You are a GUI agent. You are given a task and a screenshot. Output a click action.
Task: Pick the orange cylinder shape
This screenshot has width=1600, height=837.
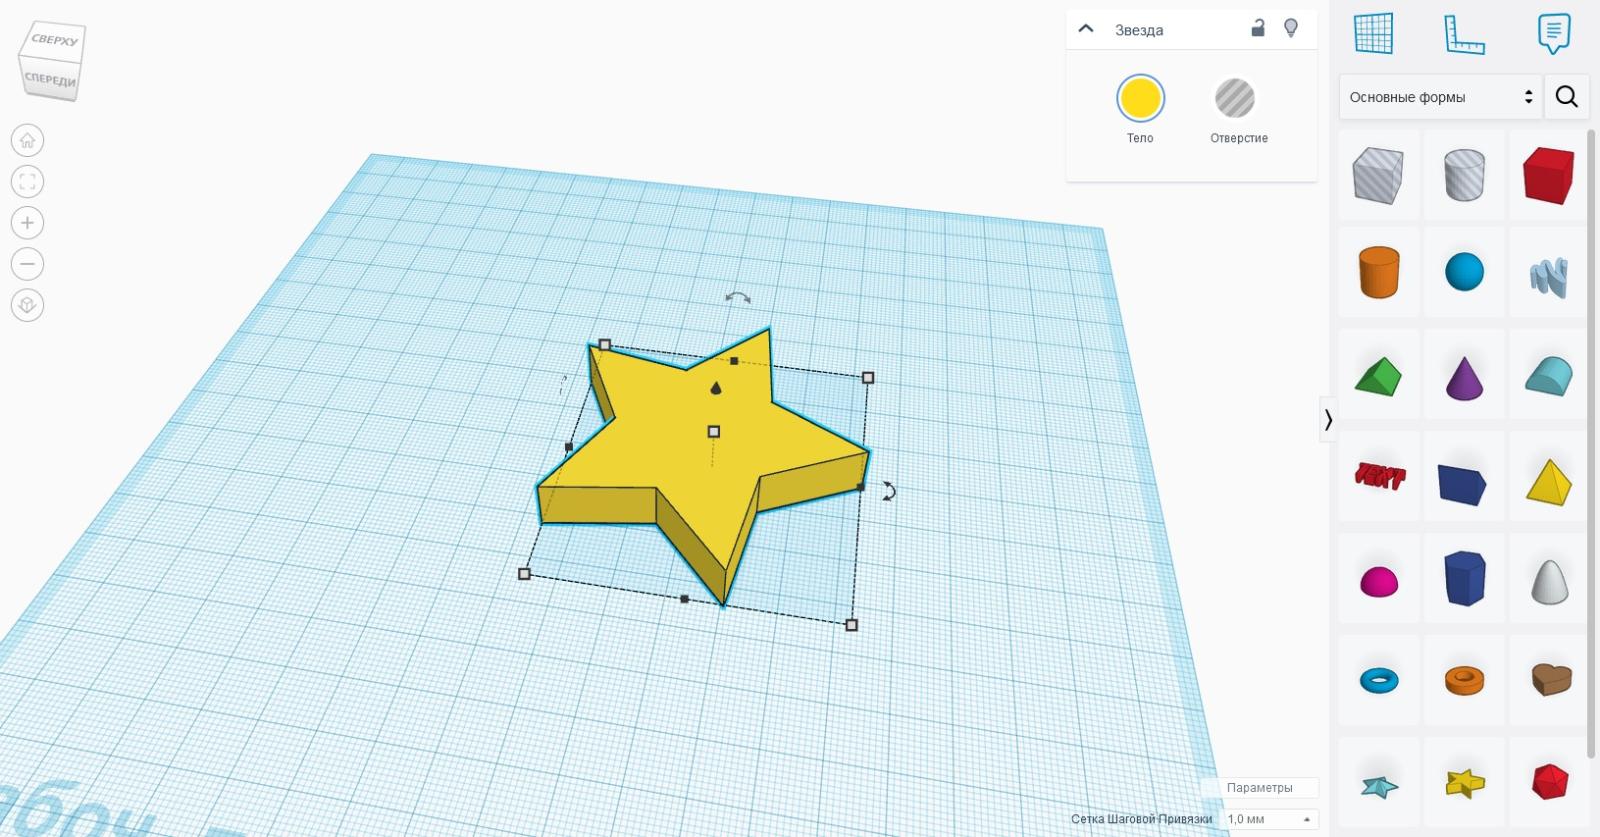[x=1378, y=272]
